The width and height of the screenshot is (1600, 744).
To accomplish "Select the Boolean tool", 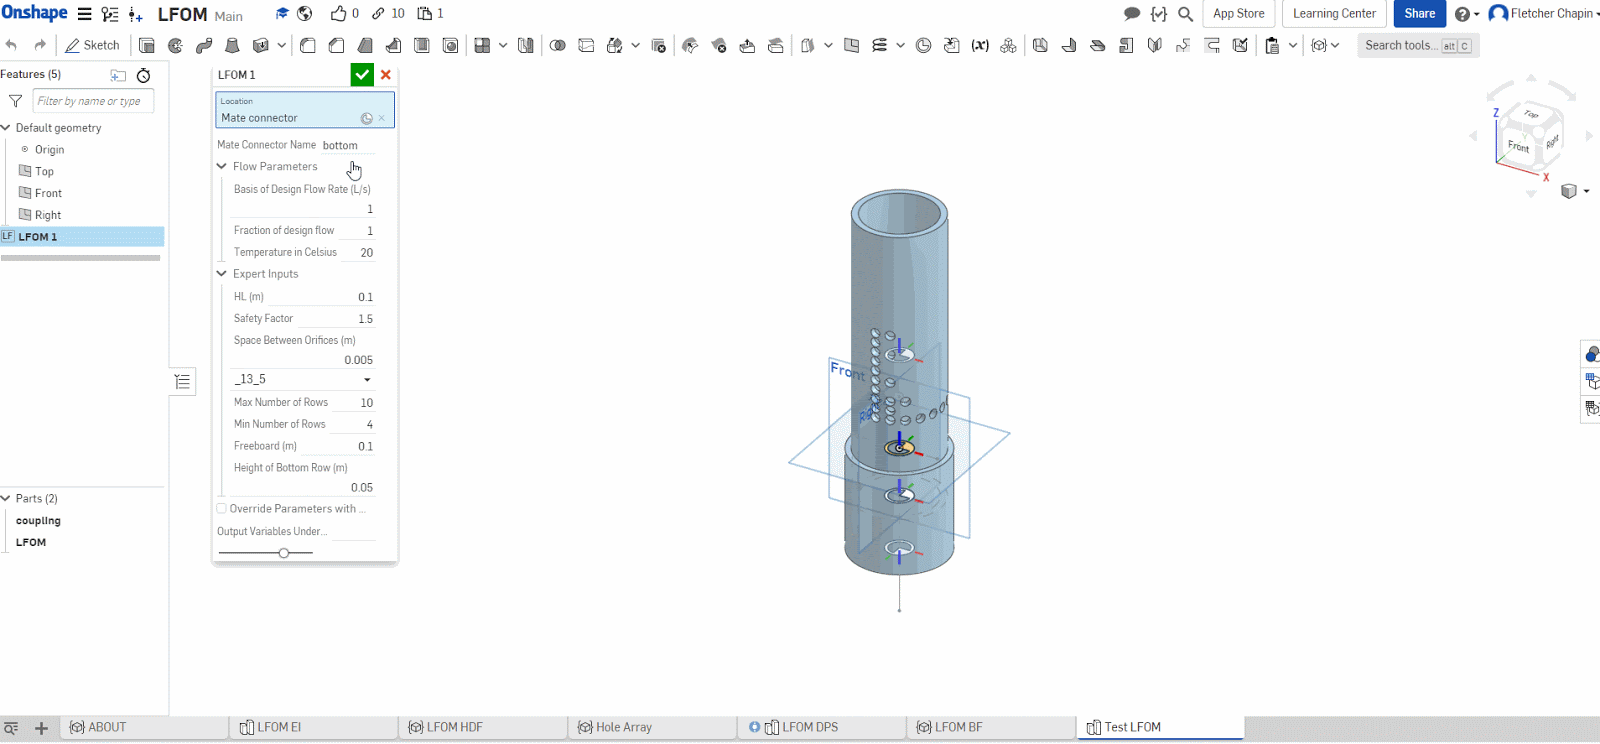I will (x=558, y=45).
